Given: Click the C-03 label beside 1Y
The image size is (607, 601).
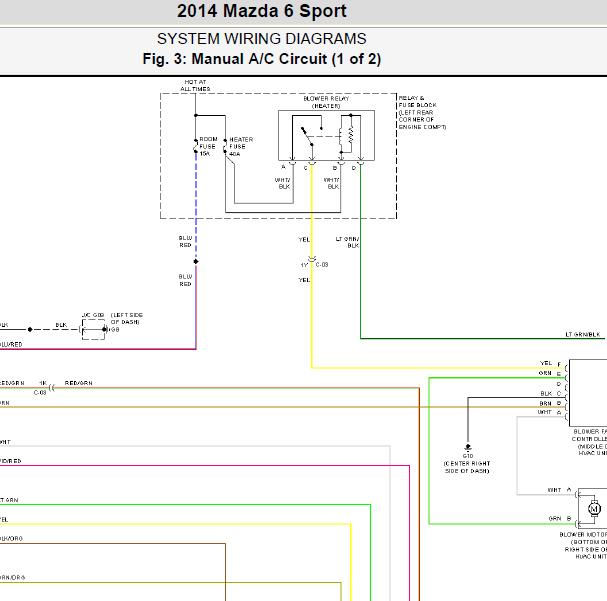Looking at the screenshot, I should point(322,265).
